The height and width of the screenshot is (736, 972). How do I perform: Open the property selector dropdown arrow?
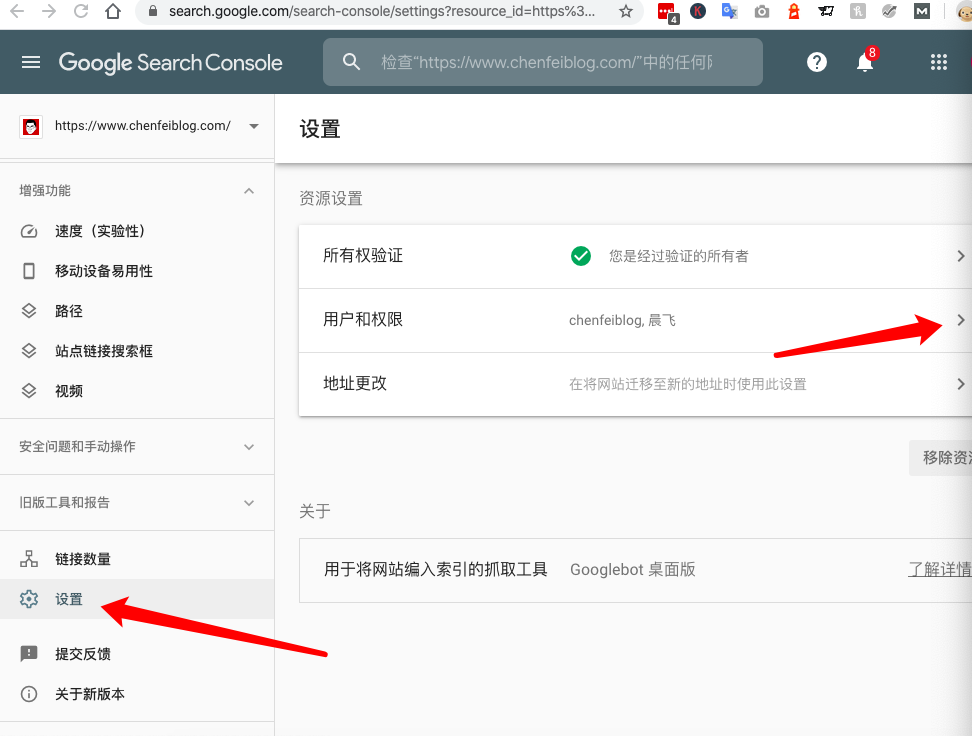pos(254,126)
